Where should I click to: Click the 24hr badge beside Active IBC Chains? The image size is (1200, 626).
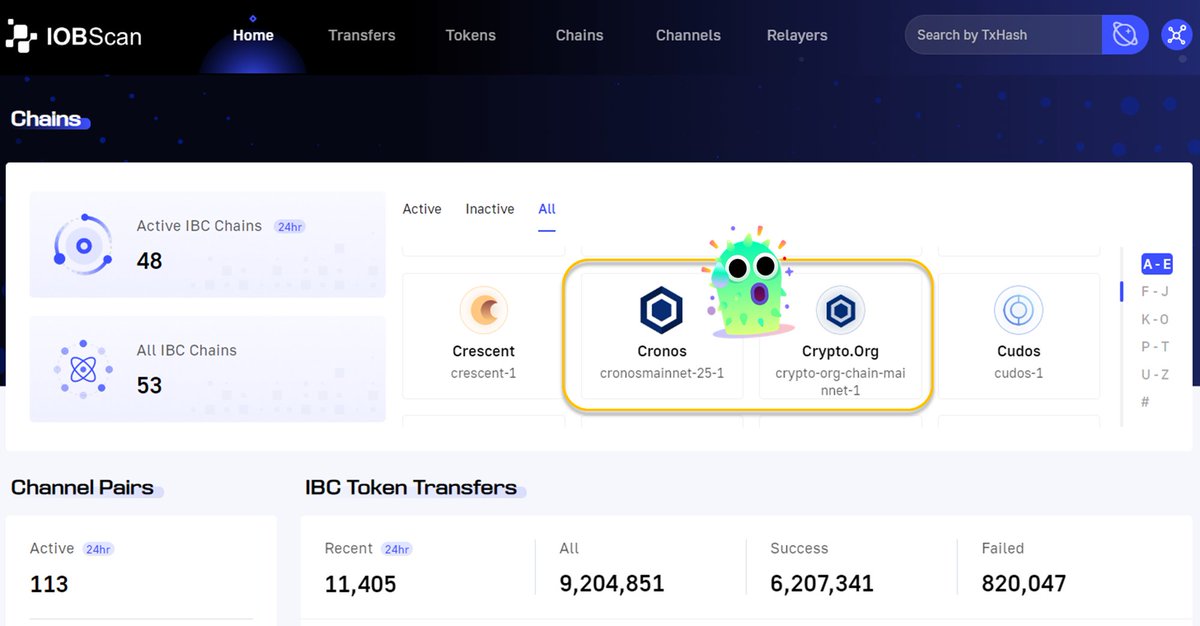290,227
